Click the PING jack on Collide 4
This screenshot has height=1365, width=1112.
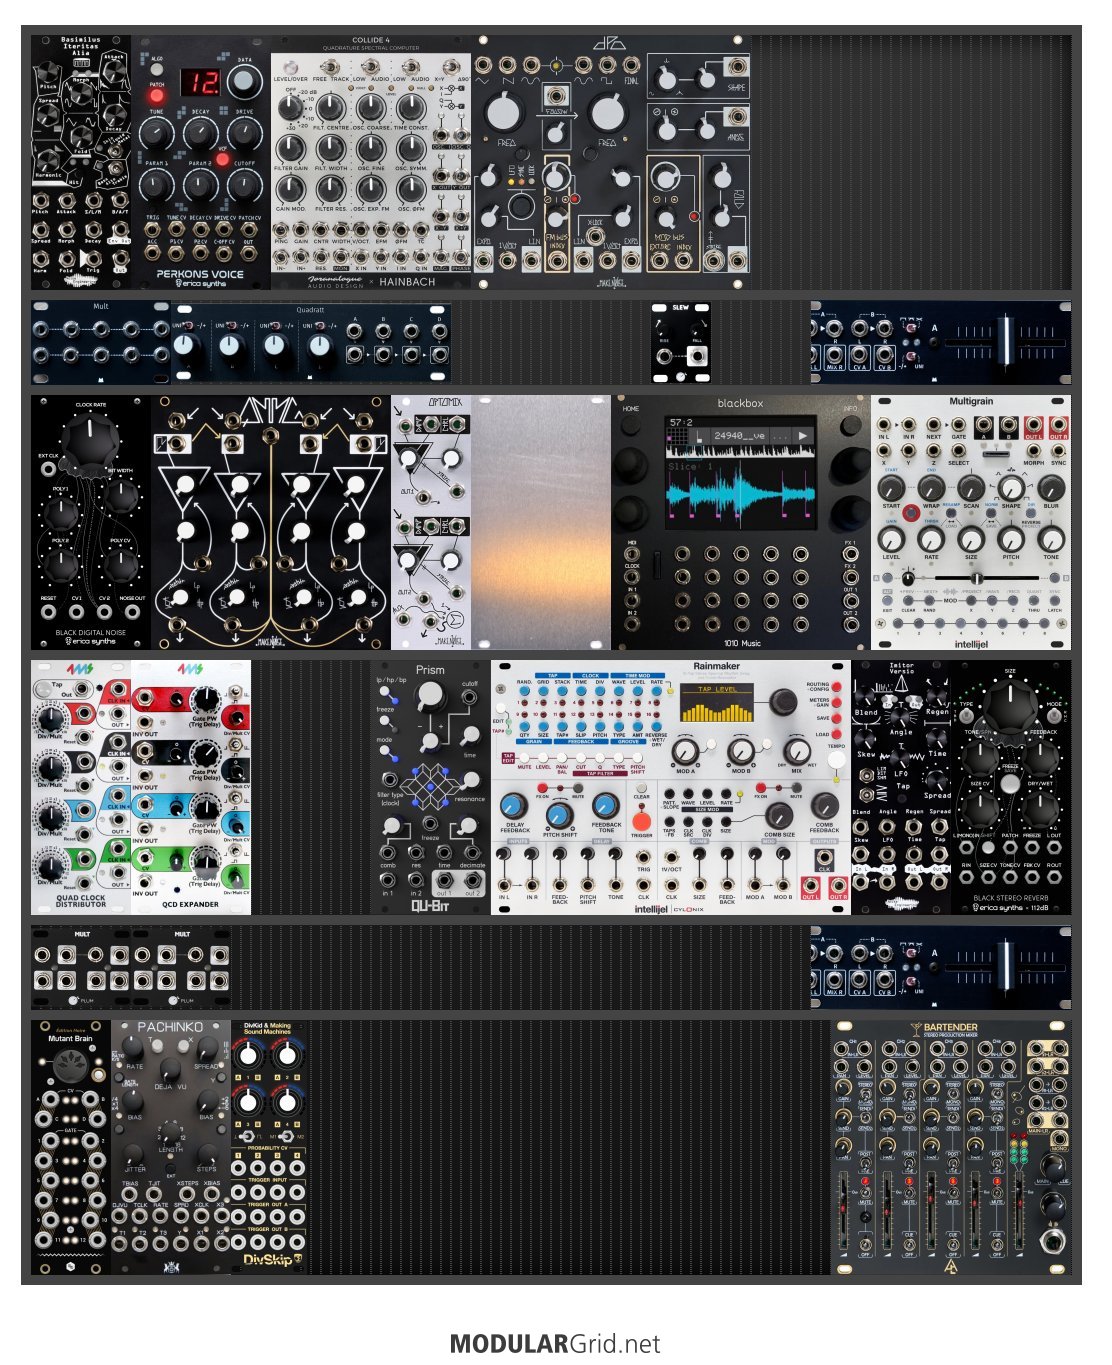[x=282, y=229]
